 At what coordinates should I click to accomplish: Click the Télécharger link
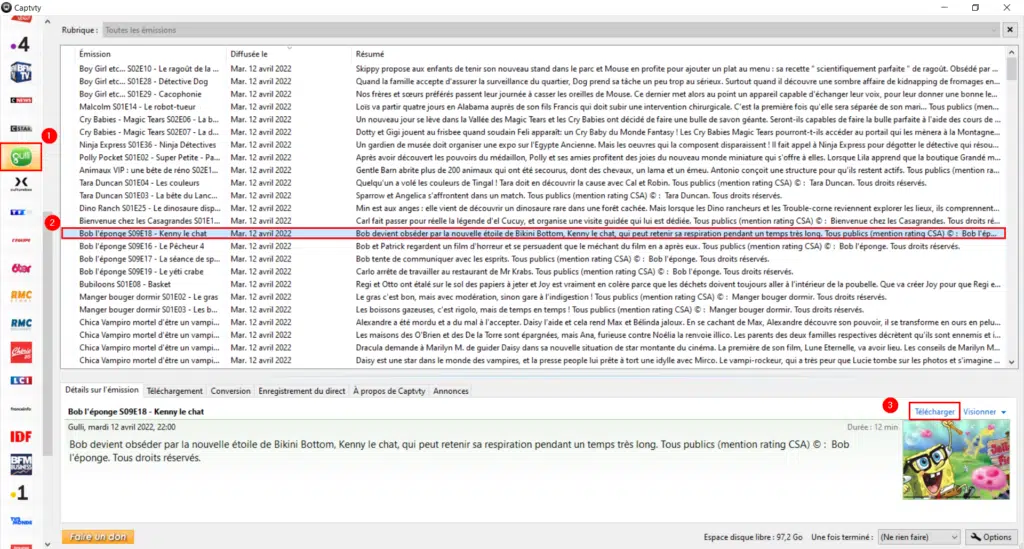coord(934,412)
